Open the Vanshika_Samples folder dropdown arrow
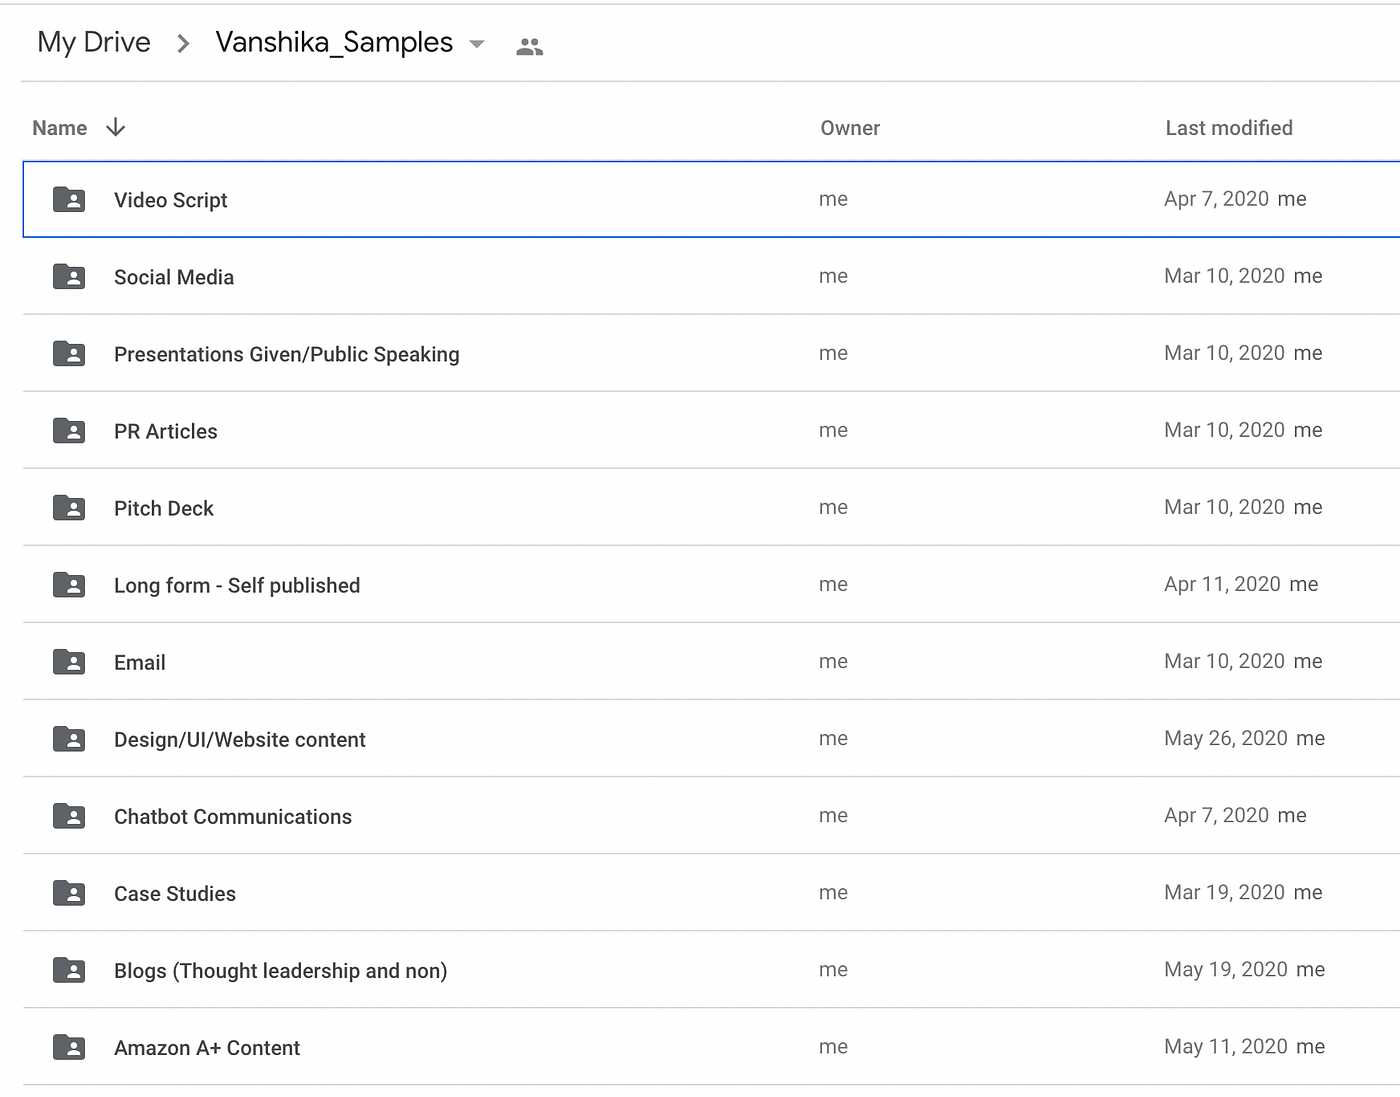 pyautogui.click(x=477, y=44)
